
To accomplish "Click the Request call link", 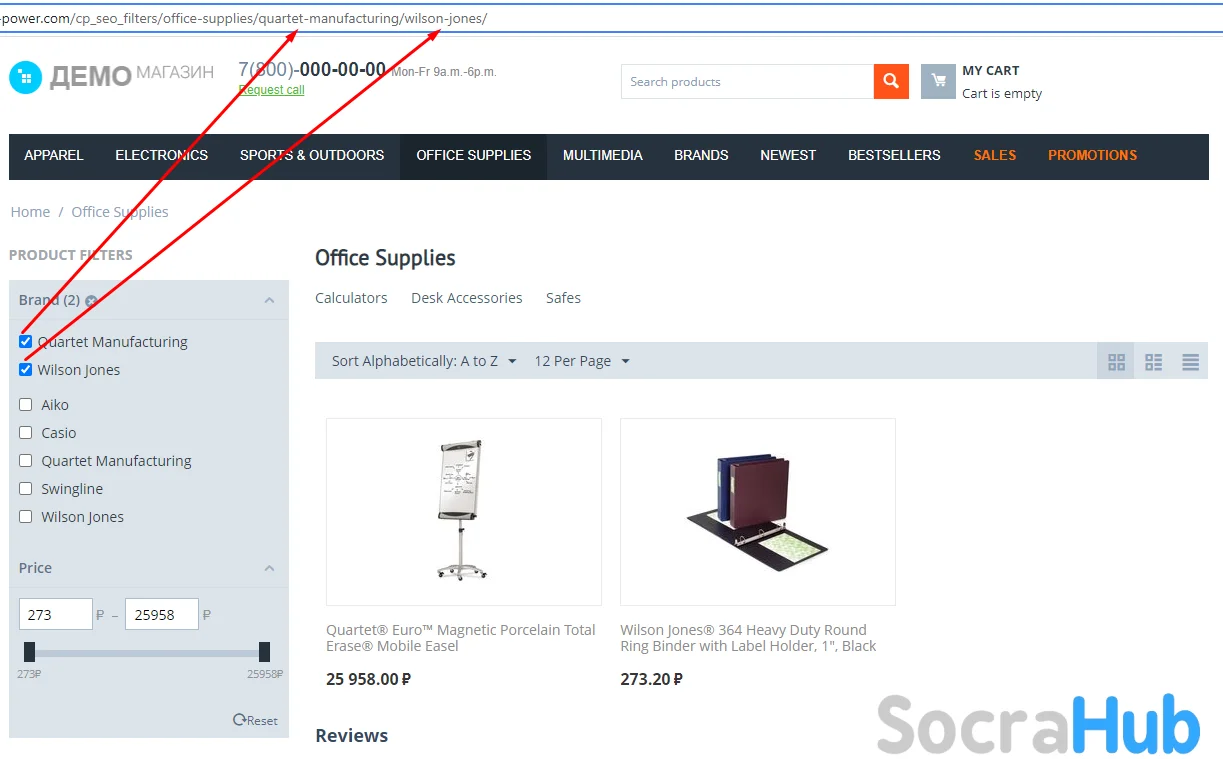I will coord(271,90).
